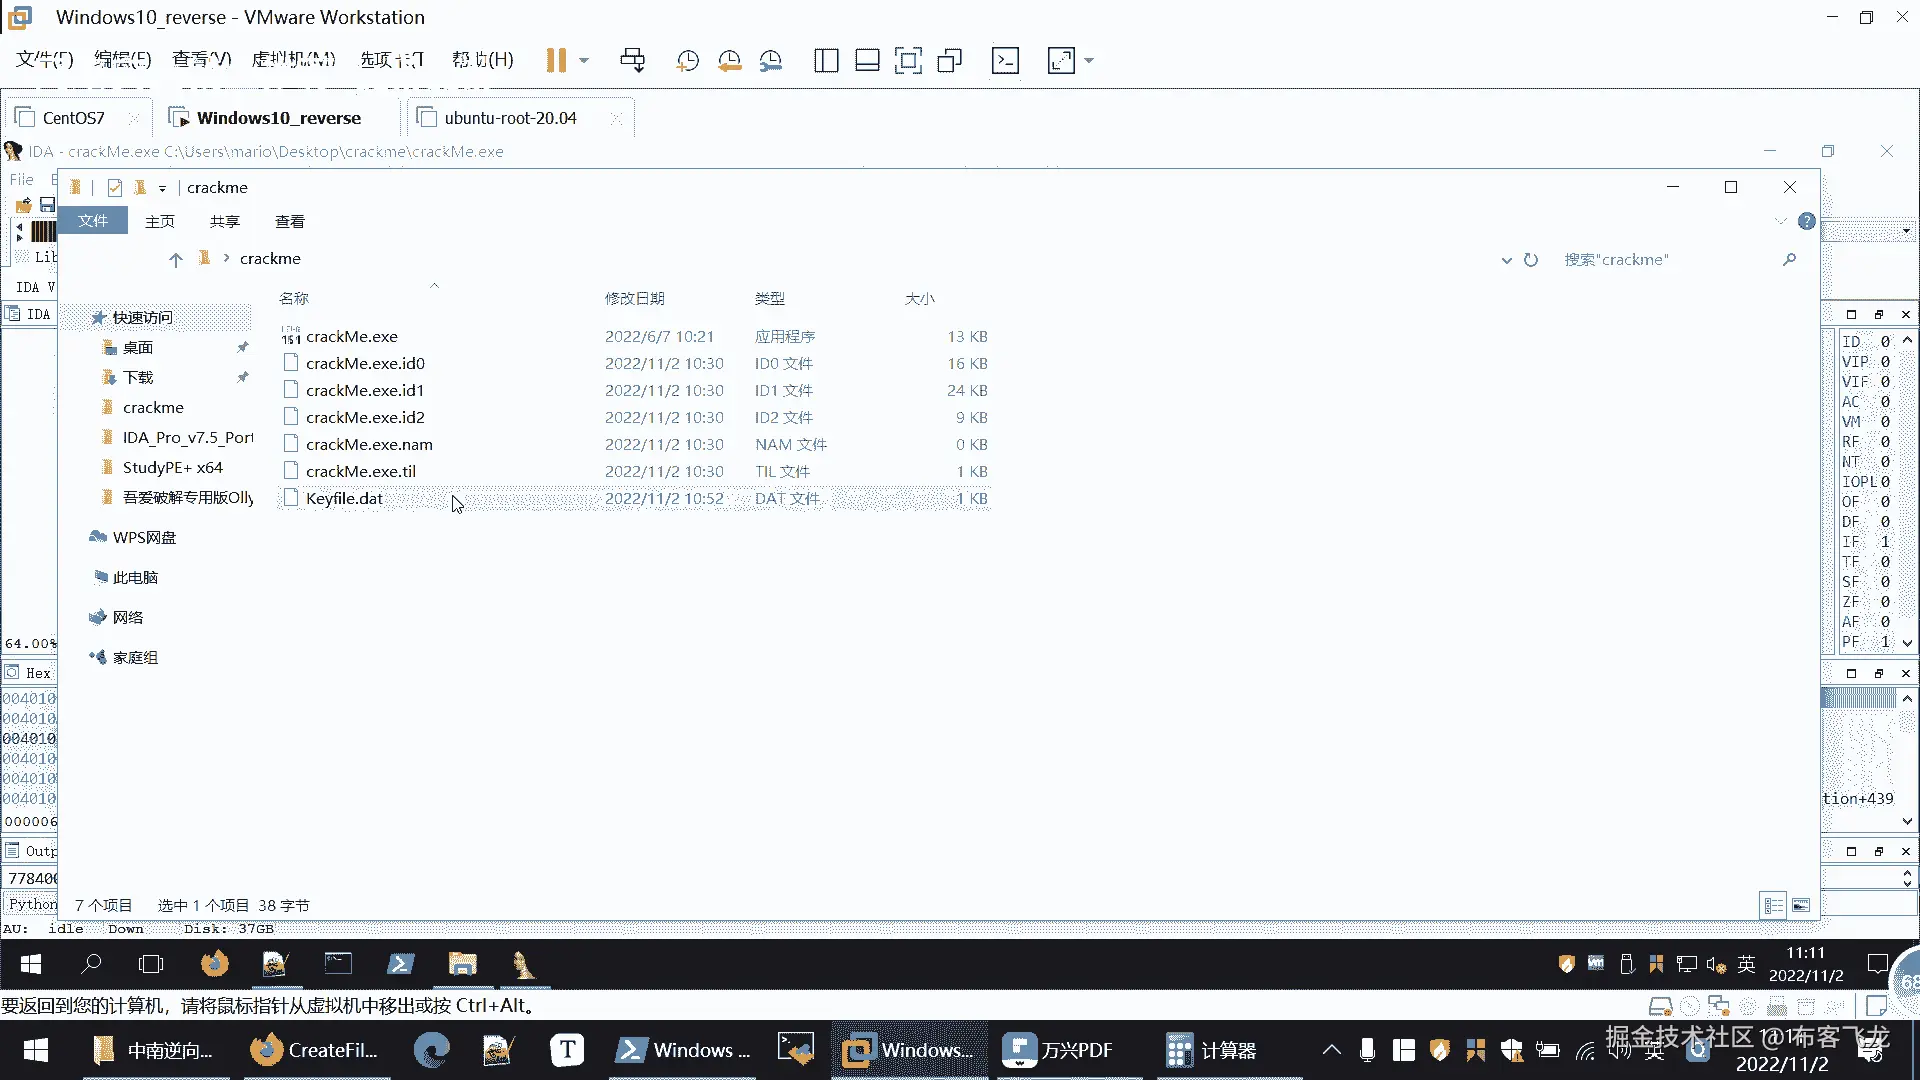Image resolution: width=1920 pixels, height=1080 pixels.
Task: Switch to ubuntu-root-20.04 VM tab
Action: (510, 118)
